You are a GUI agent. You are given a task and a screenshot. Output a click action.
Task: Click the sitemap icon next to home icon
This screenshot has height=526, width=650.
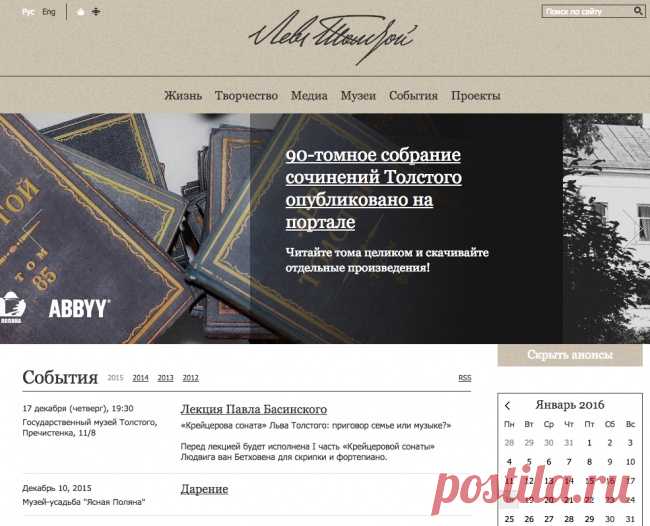click(96, 12)
